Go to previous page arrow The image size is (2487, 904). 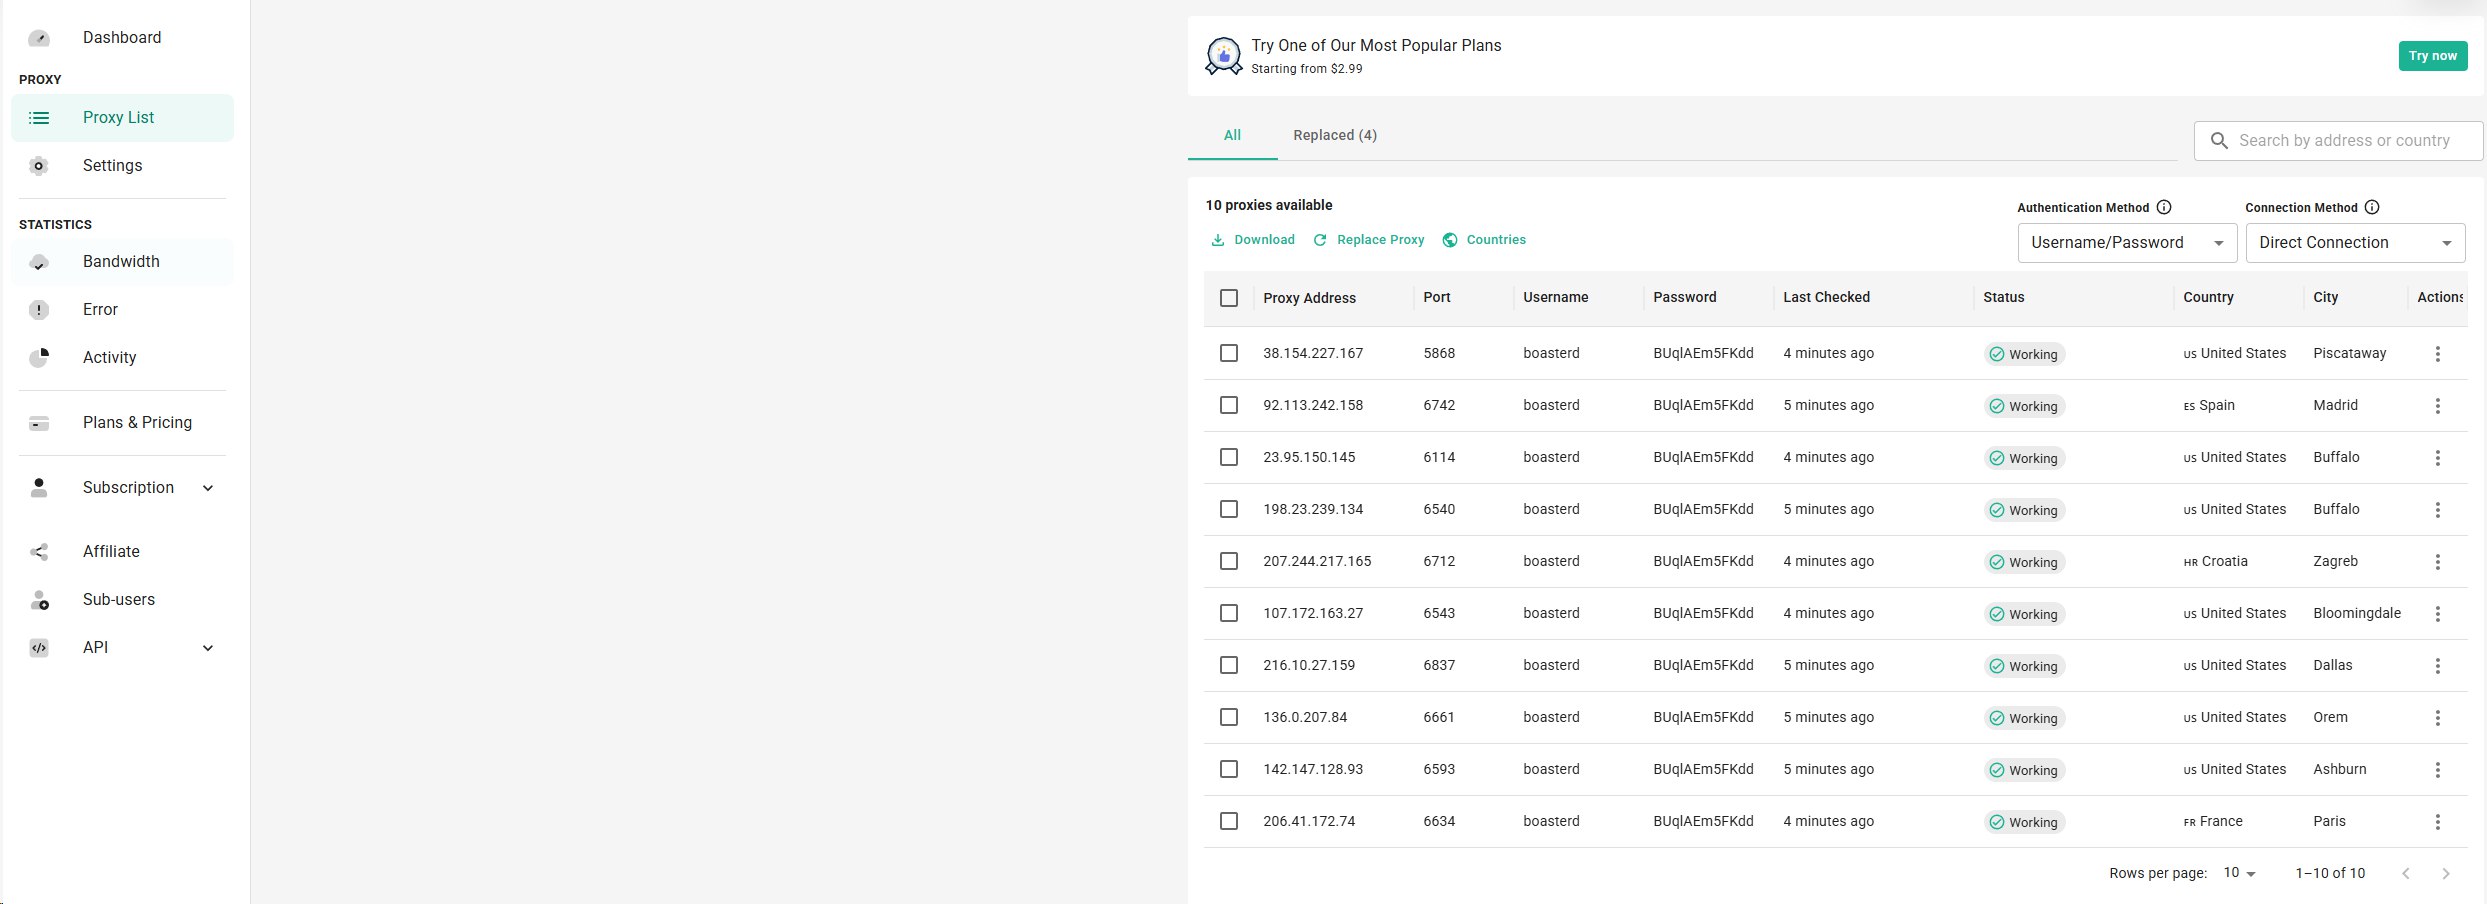pos(2406,874)
